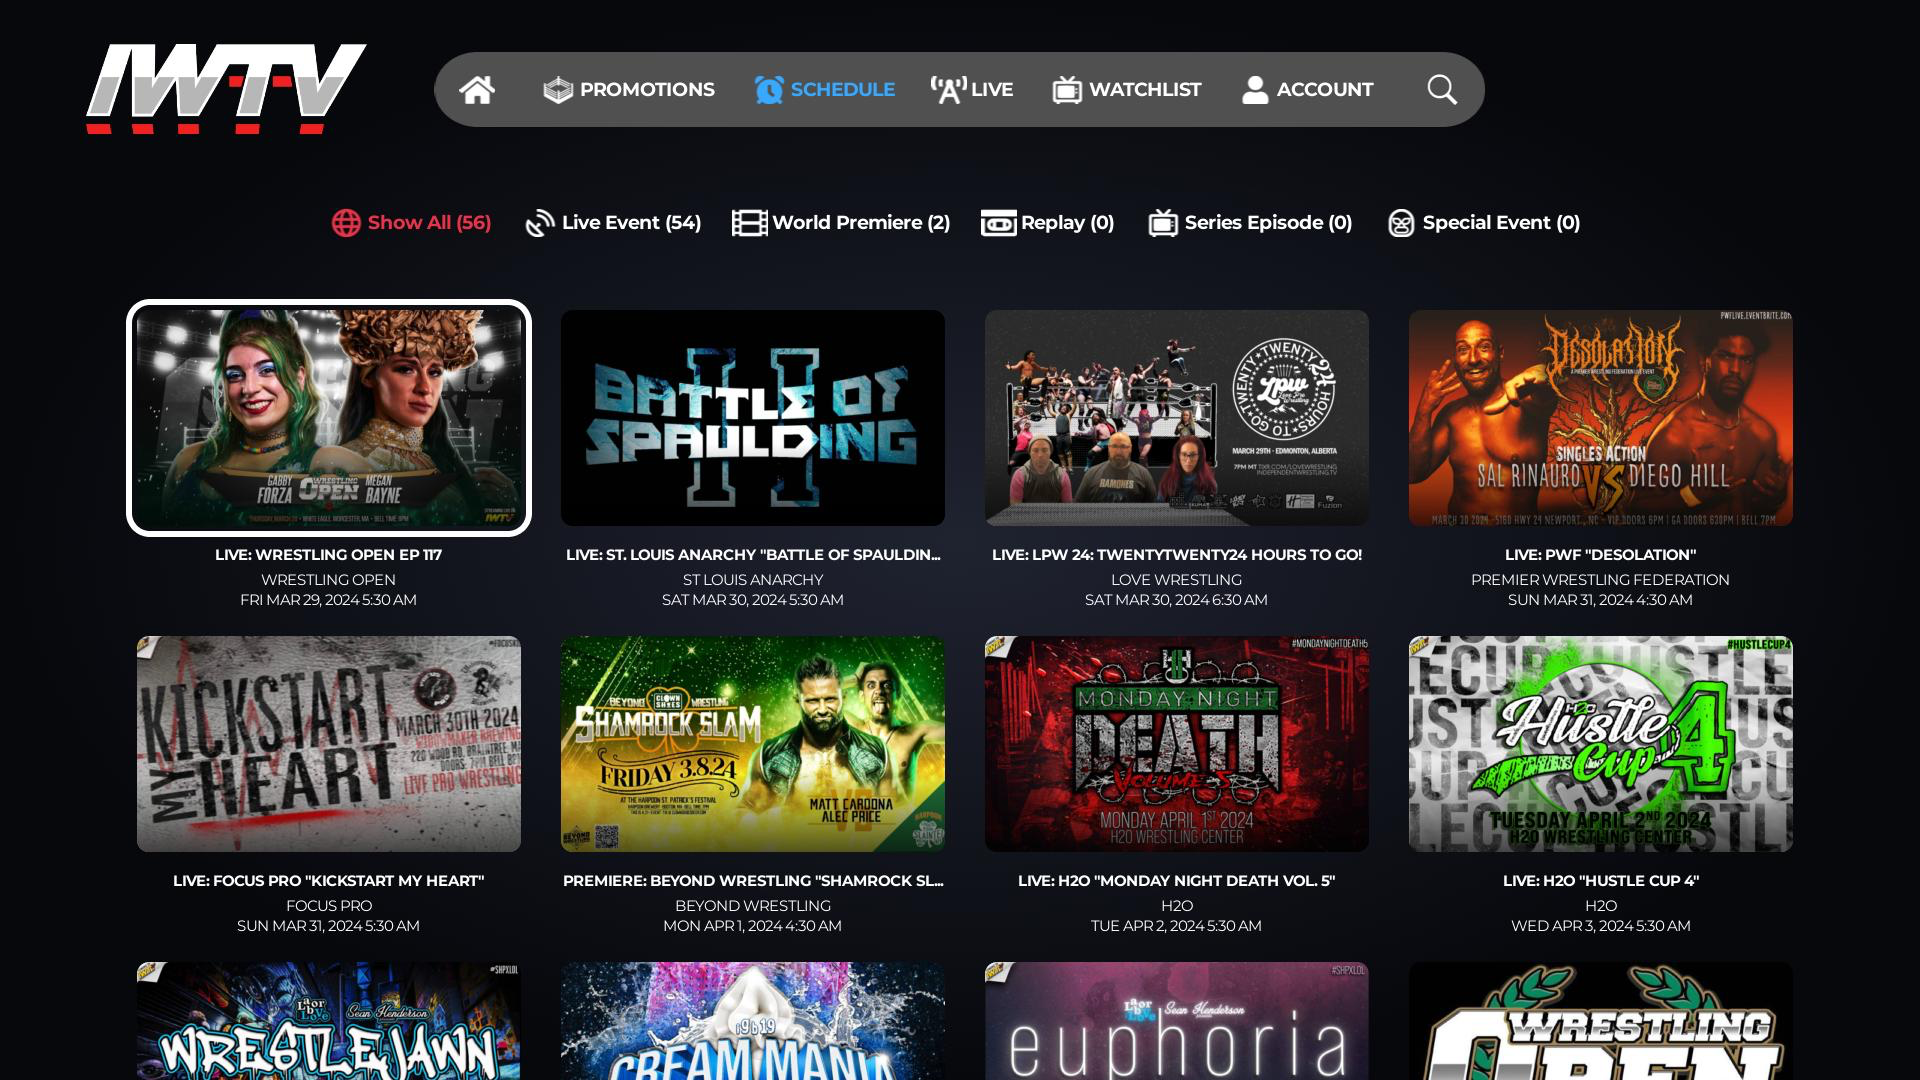Viewport: 1920px width, 1080px height.
Task: Click the Schedule alarm clock icon
Action: point(769,90)
